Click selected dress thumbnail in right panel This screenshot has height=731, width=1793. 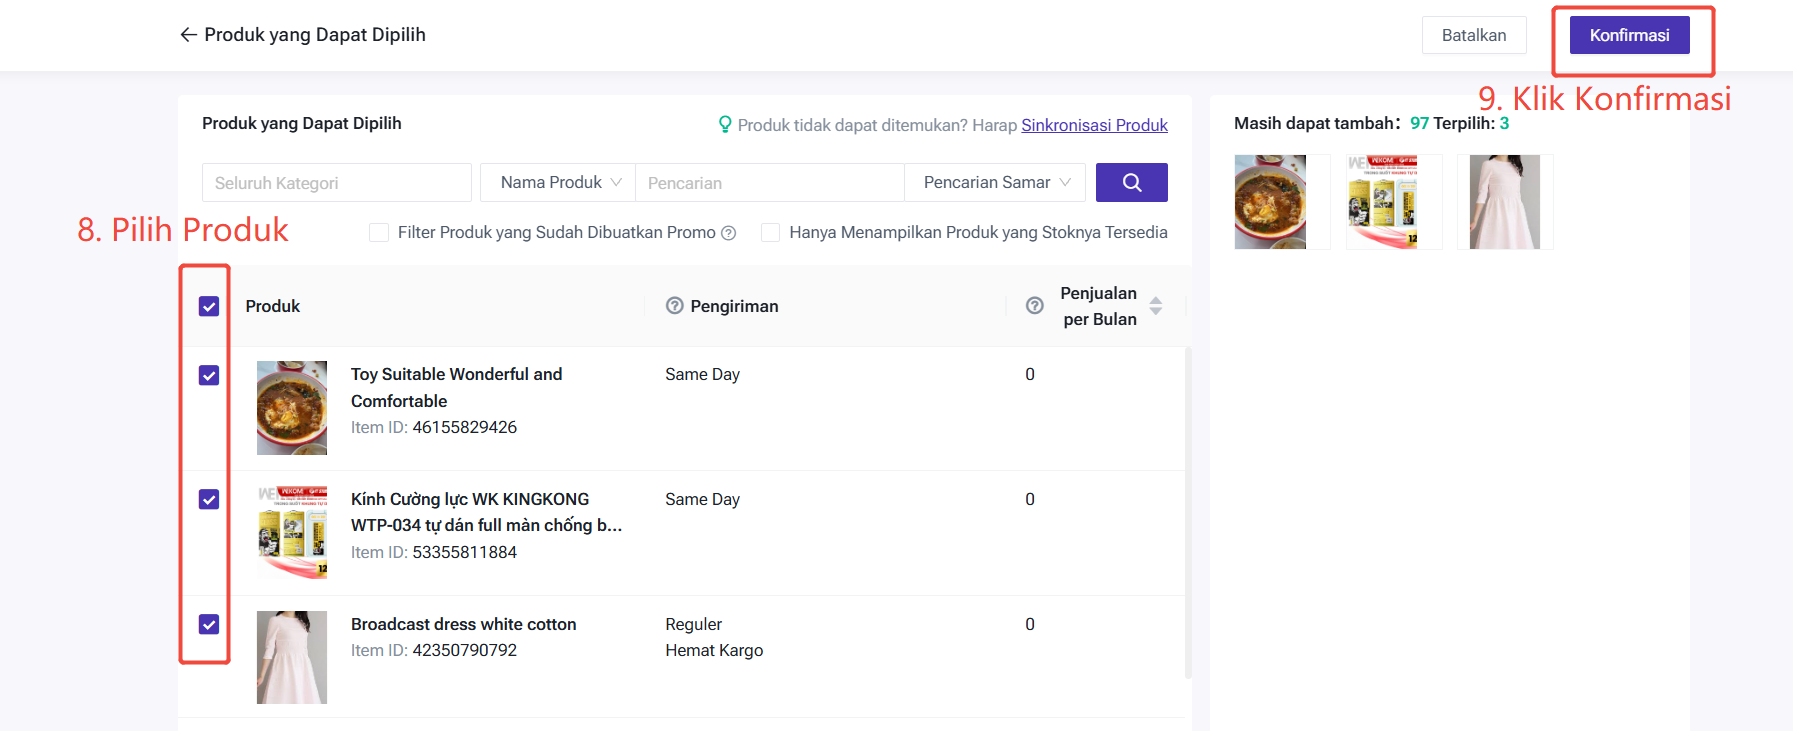(x=1504, y=202)
